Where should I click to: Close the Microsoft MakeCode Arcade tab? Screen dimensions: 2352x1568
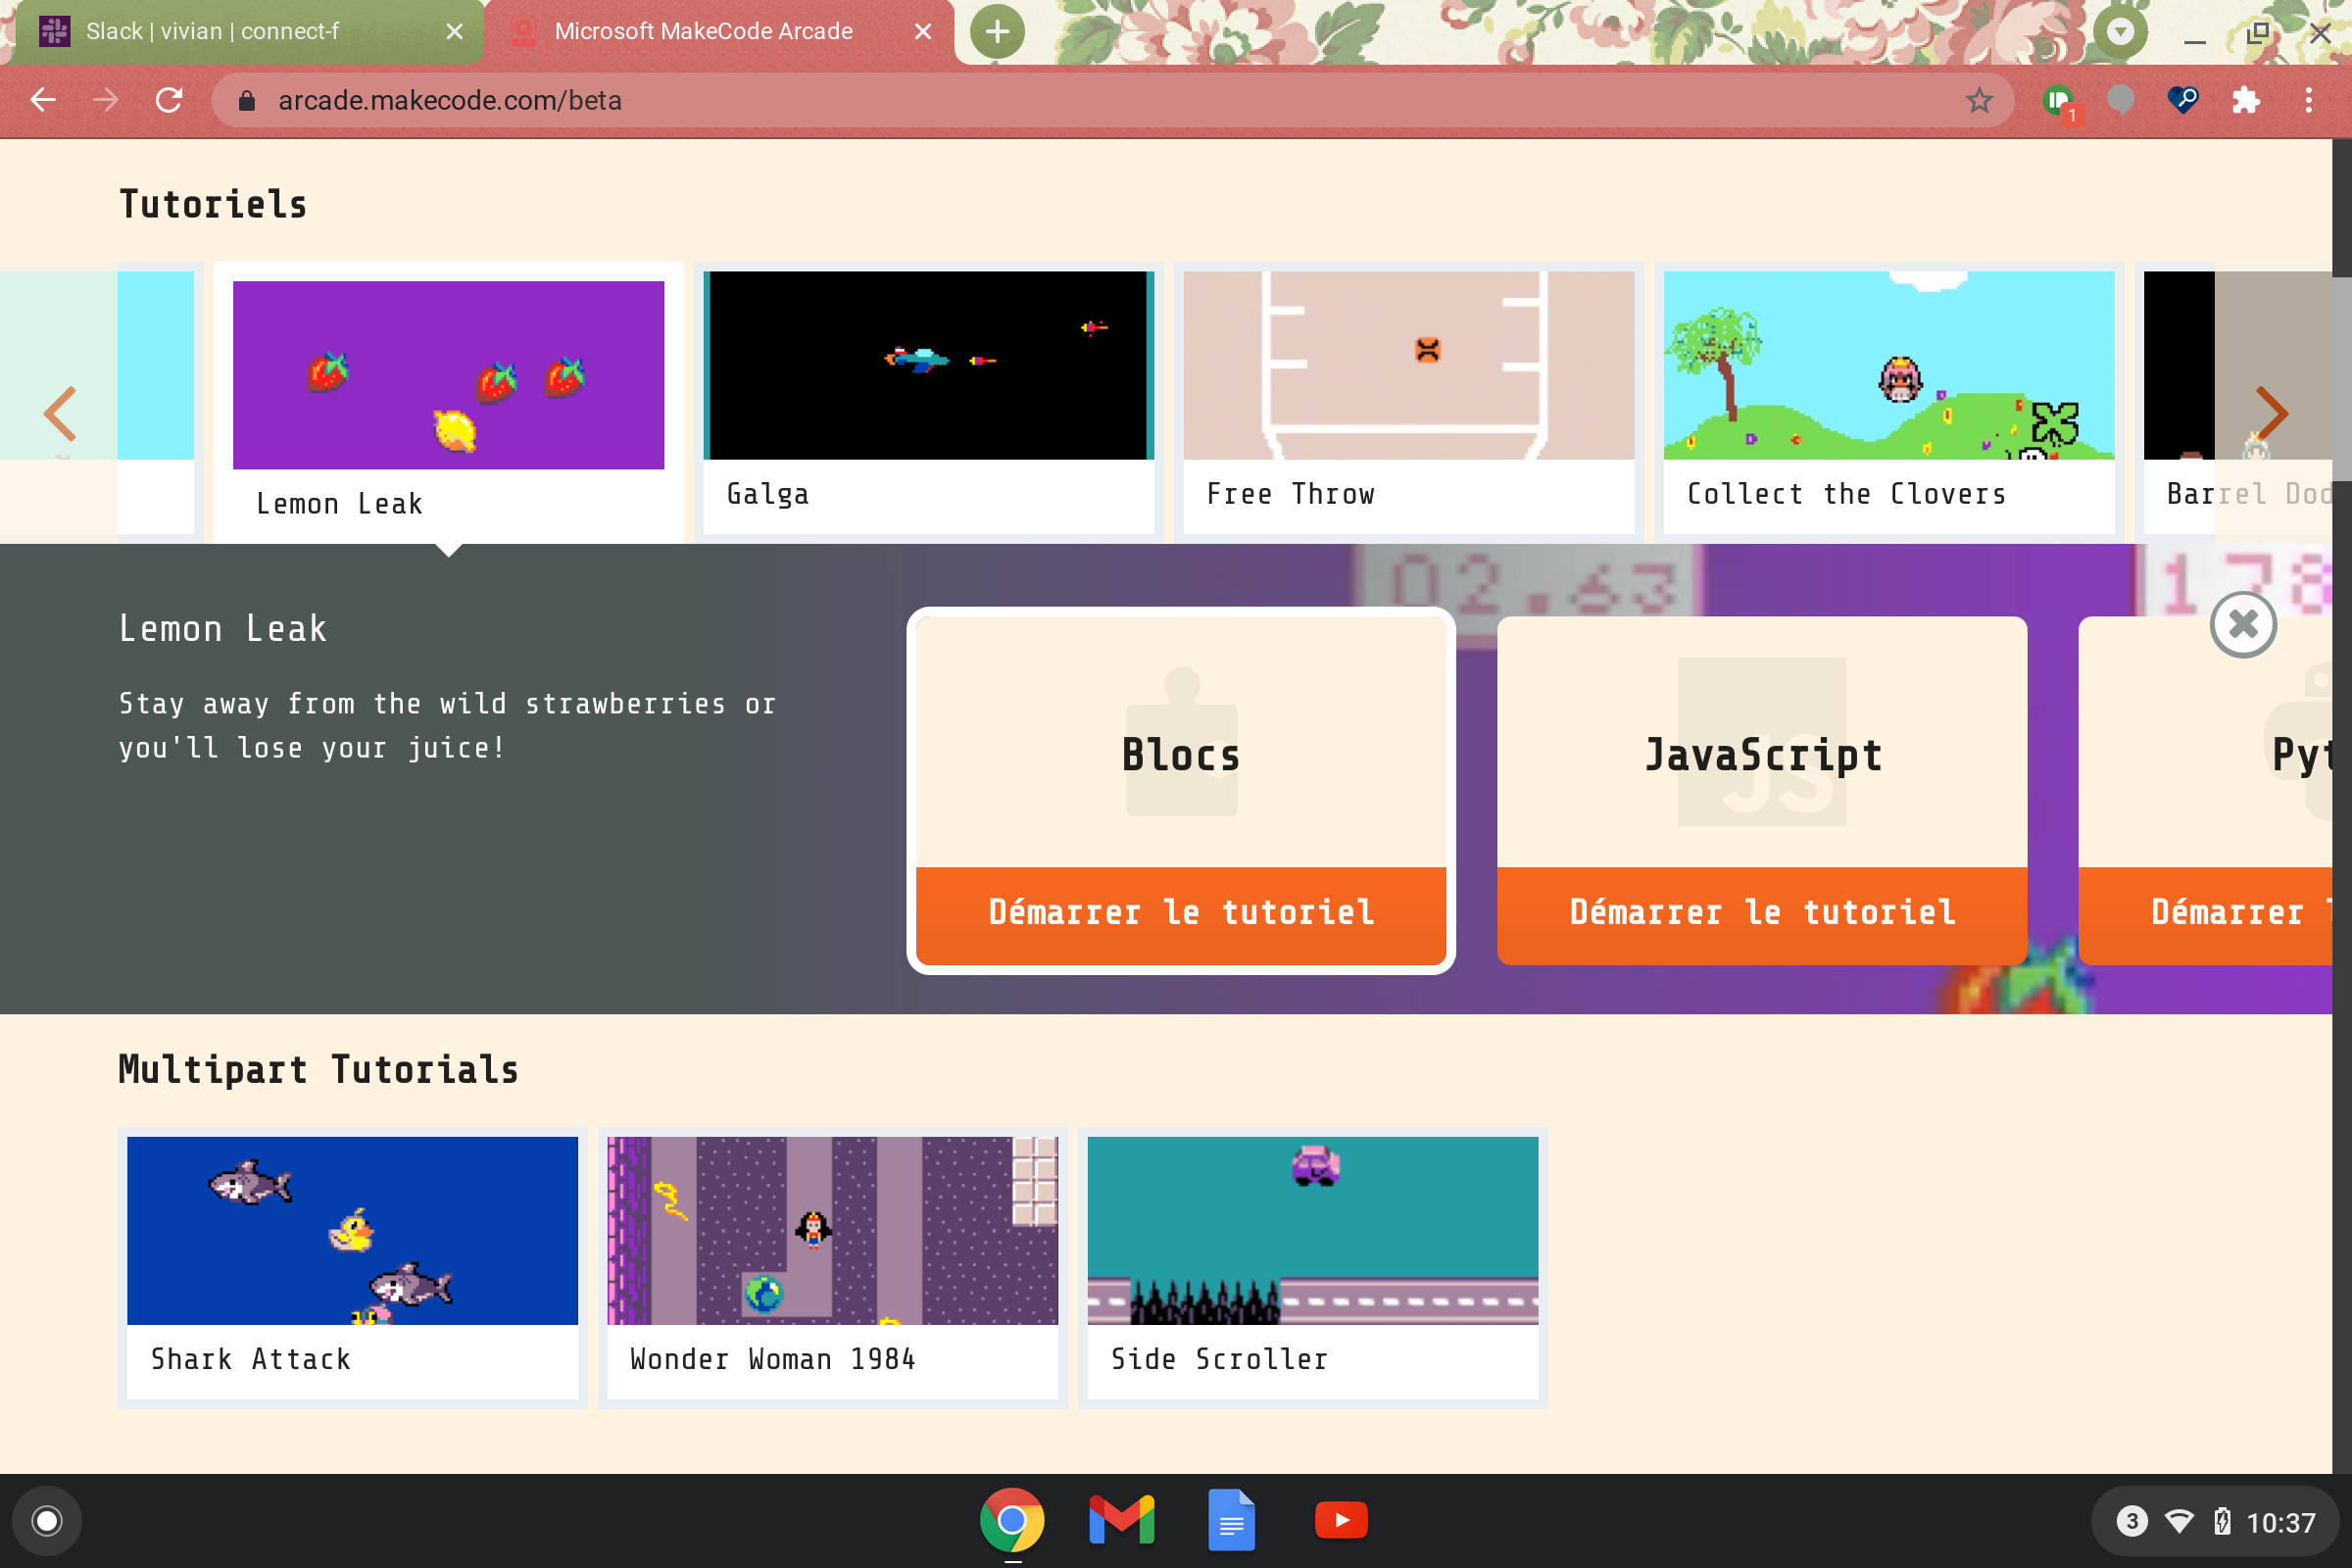tap(923, 32)
